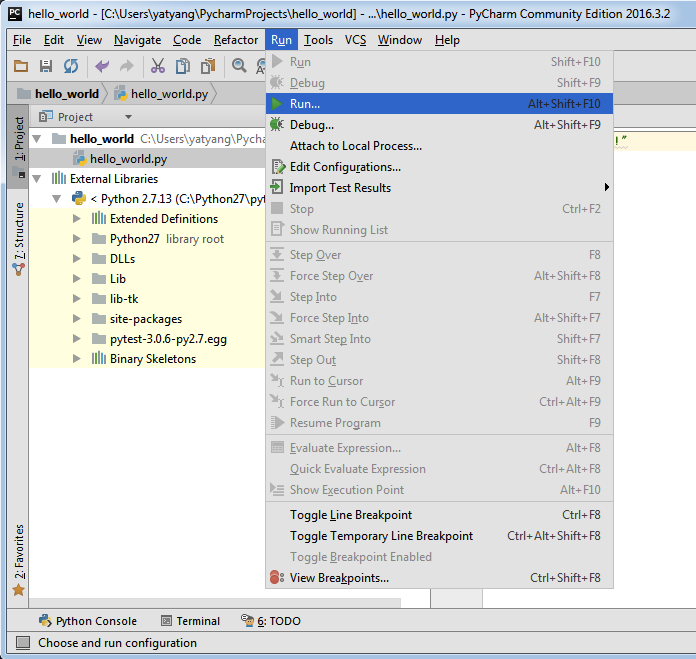Open the 6: TODO tool window
The width and height of the screenshot is (696, 659).
[271, 621]
